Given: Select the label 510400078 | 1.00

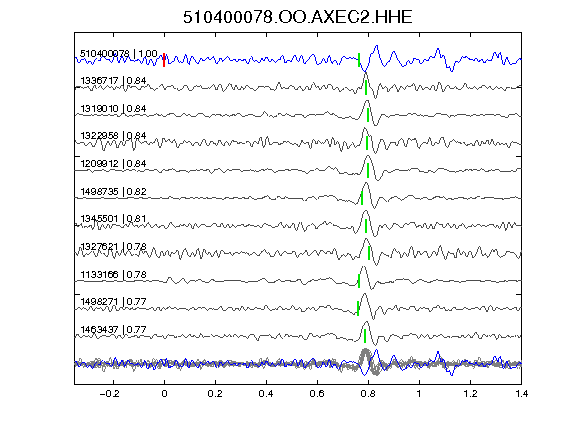Looking at the screenshot, I should tap(119, 54).
